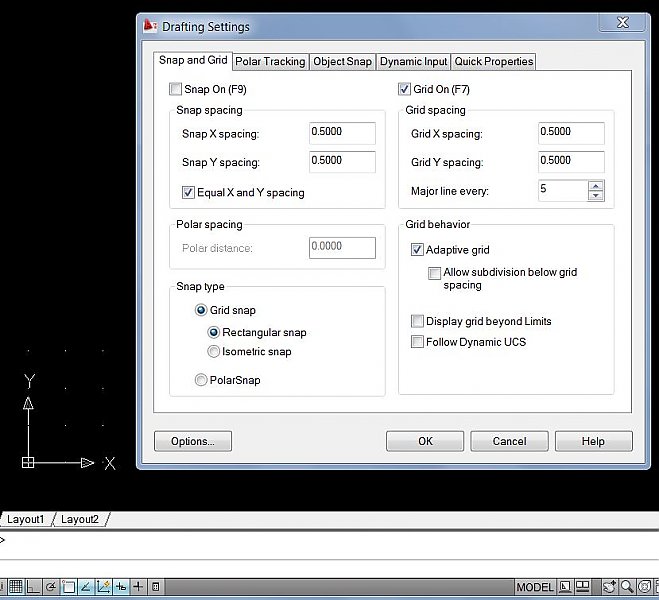Activate the Pan hand tool
This screenshot has height=600, width=659.
[x=610, y=587]
